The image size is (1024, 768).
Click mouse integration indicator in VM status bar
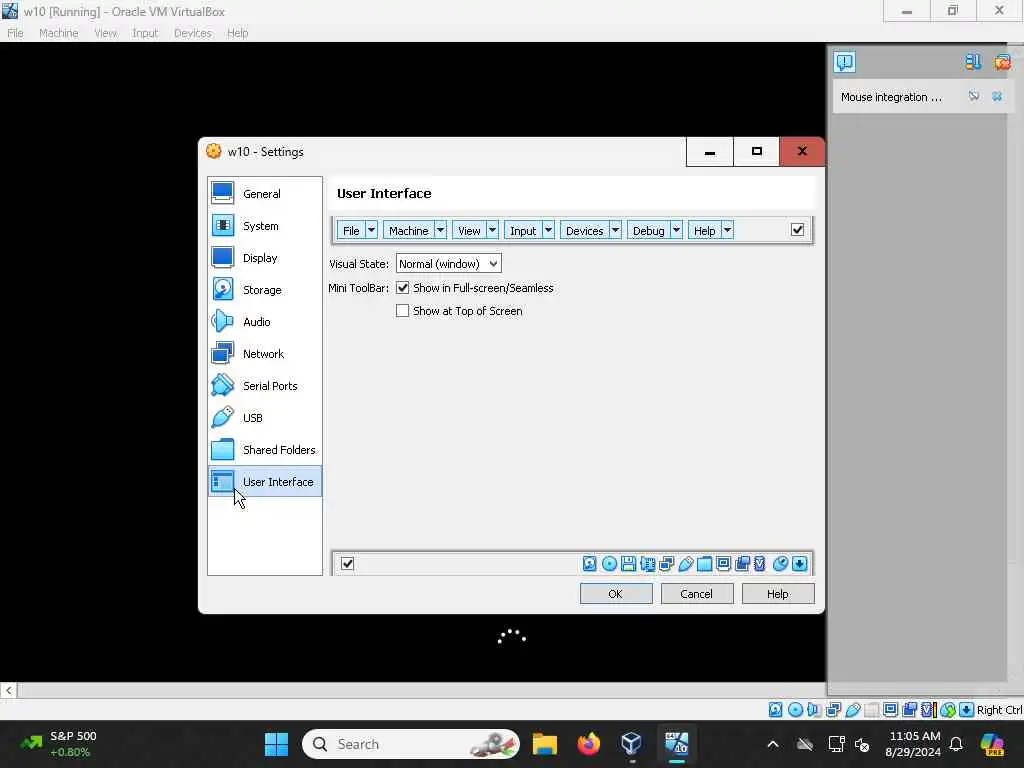point(948,710)
